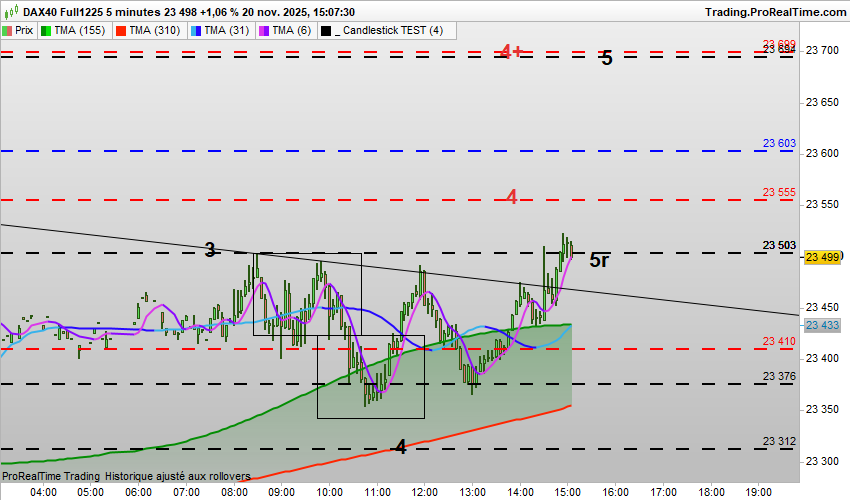This screenshot has width=850, height=500.
Task: Click the red 23 555 level label
Action: pyautogui.click(x=779, y=193)
